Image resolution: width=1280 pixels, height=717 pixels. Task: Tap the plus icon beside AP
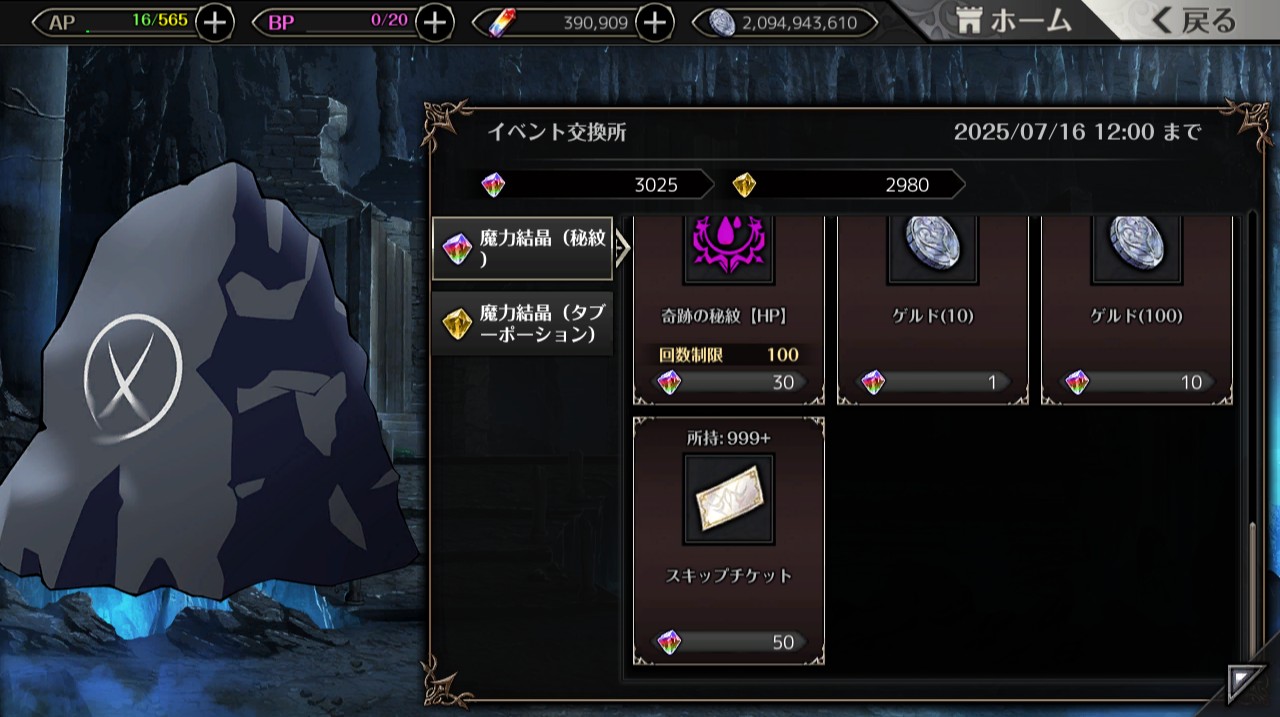point(215,22)
